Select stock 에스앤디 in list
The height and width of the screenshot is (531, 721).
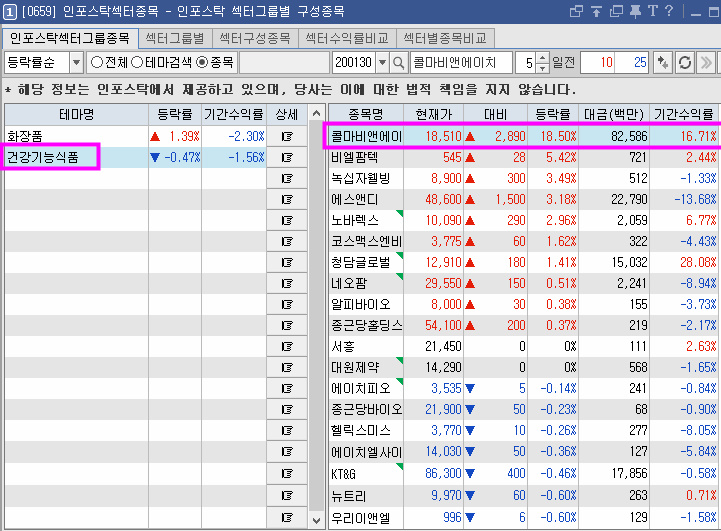[x=523, y=200]
